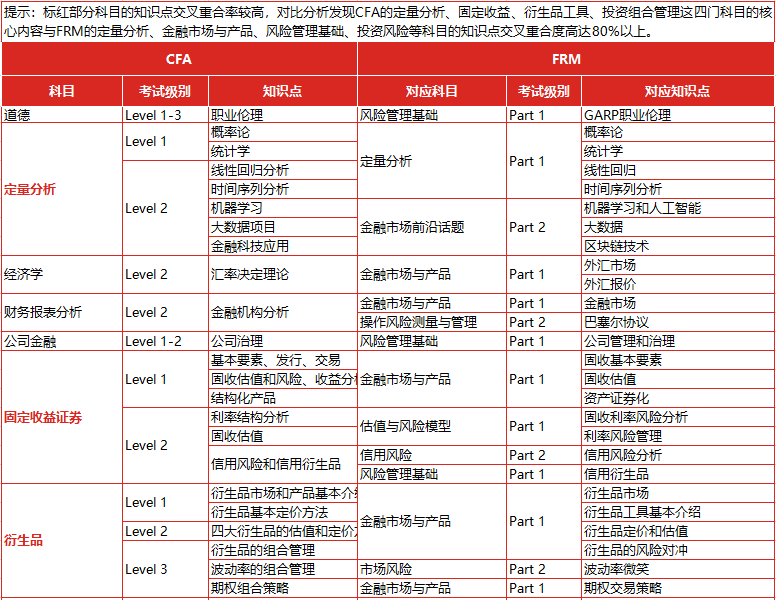The width and height of the screenshot is (776, 600).
Task: Click the 提示 paragraph above the table
Action: [388, 22]
